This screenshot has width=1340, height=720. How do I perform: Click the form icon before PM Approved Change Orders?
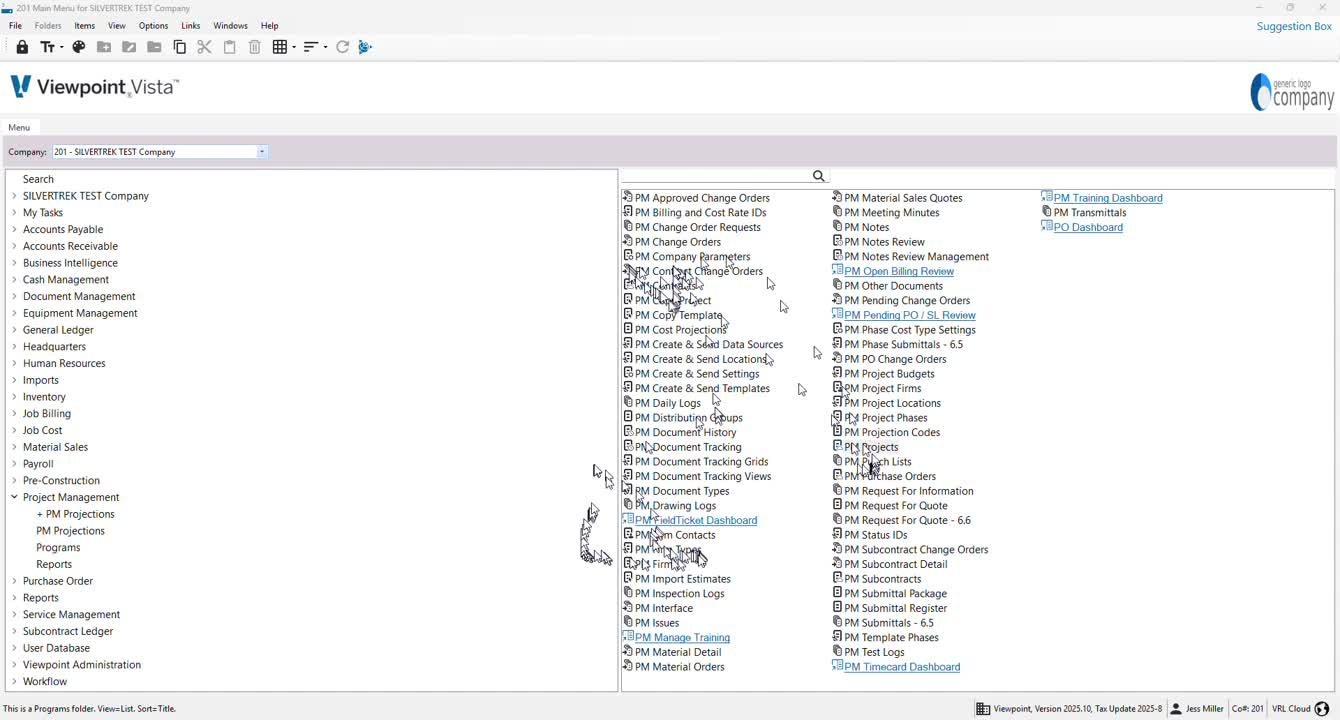coord(628,198)
